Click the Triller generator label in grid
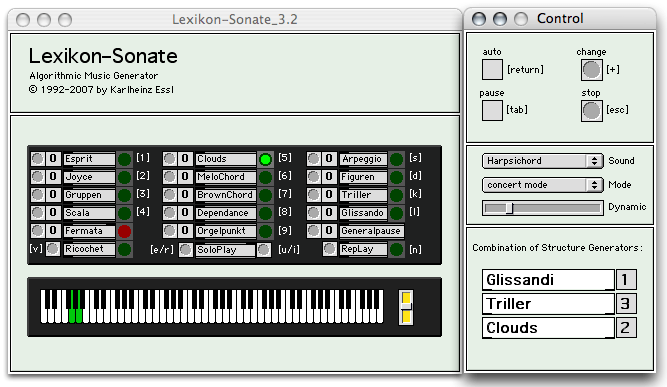The width and height of the screenshot is (667, 387). tap(363, 195)
